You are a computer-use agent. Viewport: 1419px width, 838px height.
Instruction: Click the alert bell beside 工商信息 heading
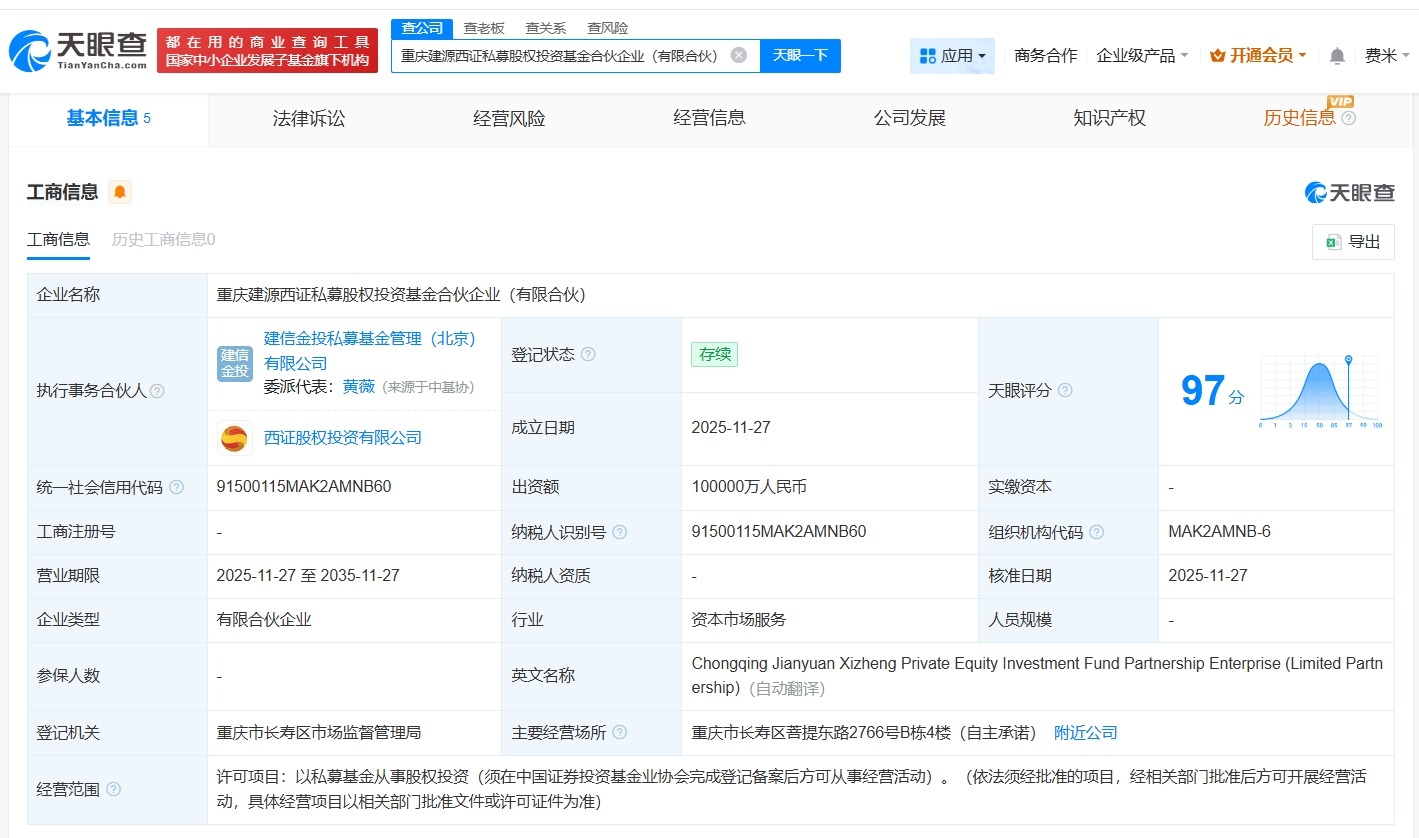click(119, 192)
